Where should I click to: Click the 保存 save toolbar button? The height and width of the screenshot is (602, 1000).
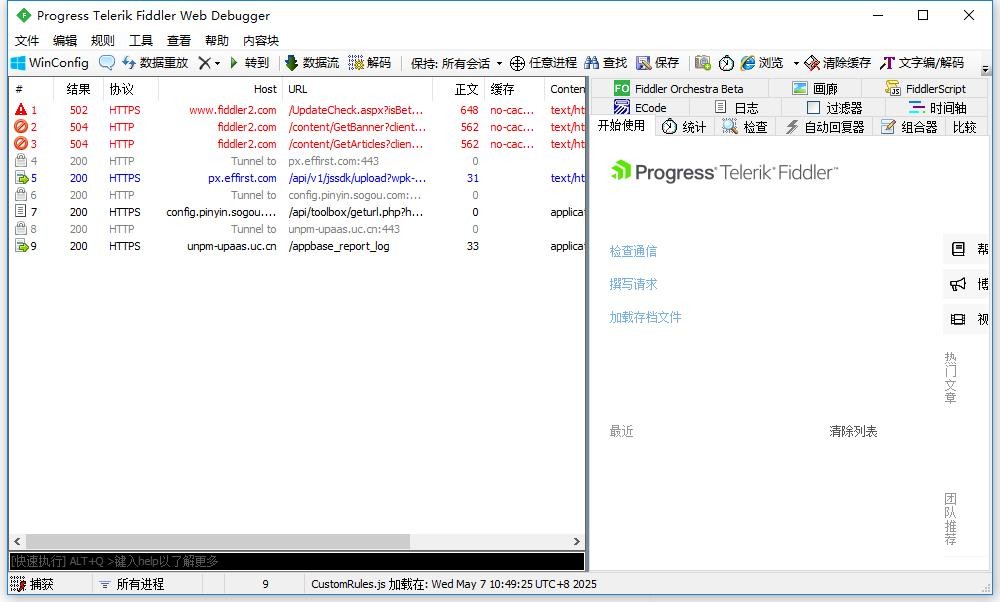pyautogui.click(x=658, y=62)
